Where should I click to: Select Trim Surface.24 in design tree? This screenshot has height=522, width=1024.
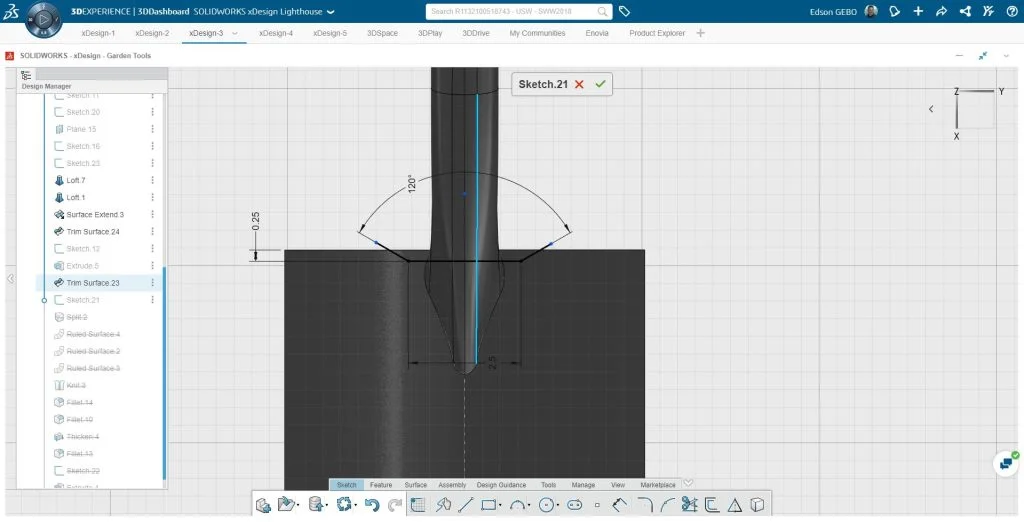92,232
